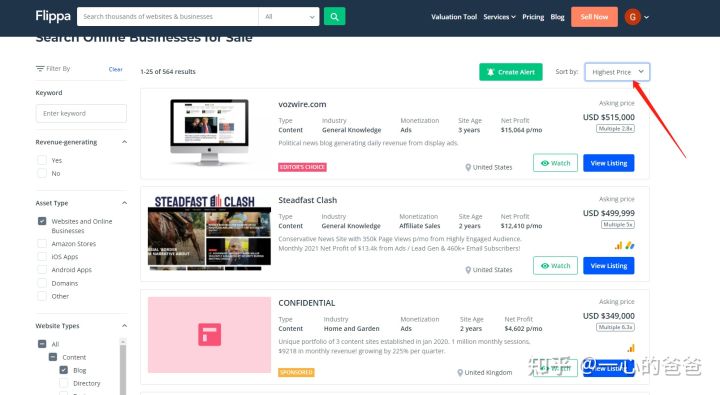Click the USD $515,000 asking price
The height and width of the screenshot is (395, 720).
click(x=608, y=117)
